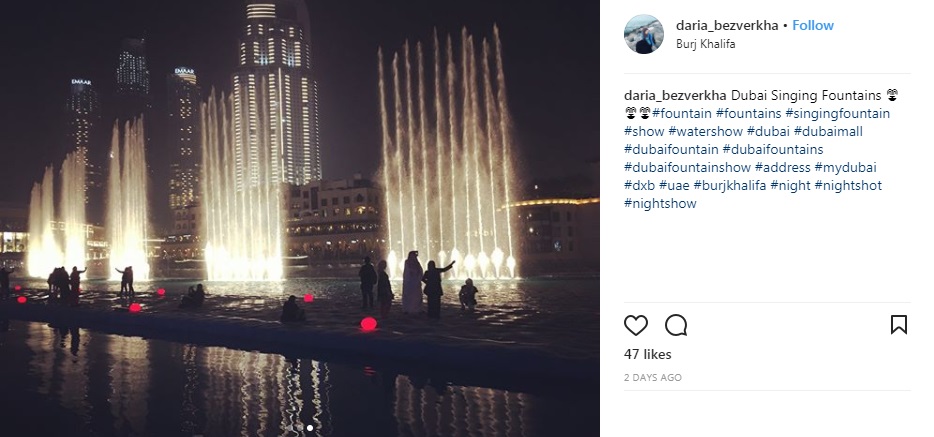Open the #mydubai hashtag
This screenshot has height=437, width=934.
(x=845, y=167)
